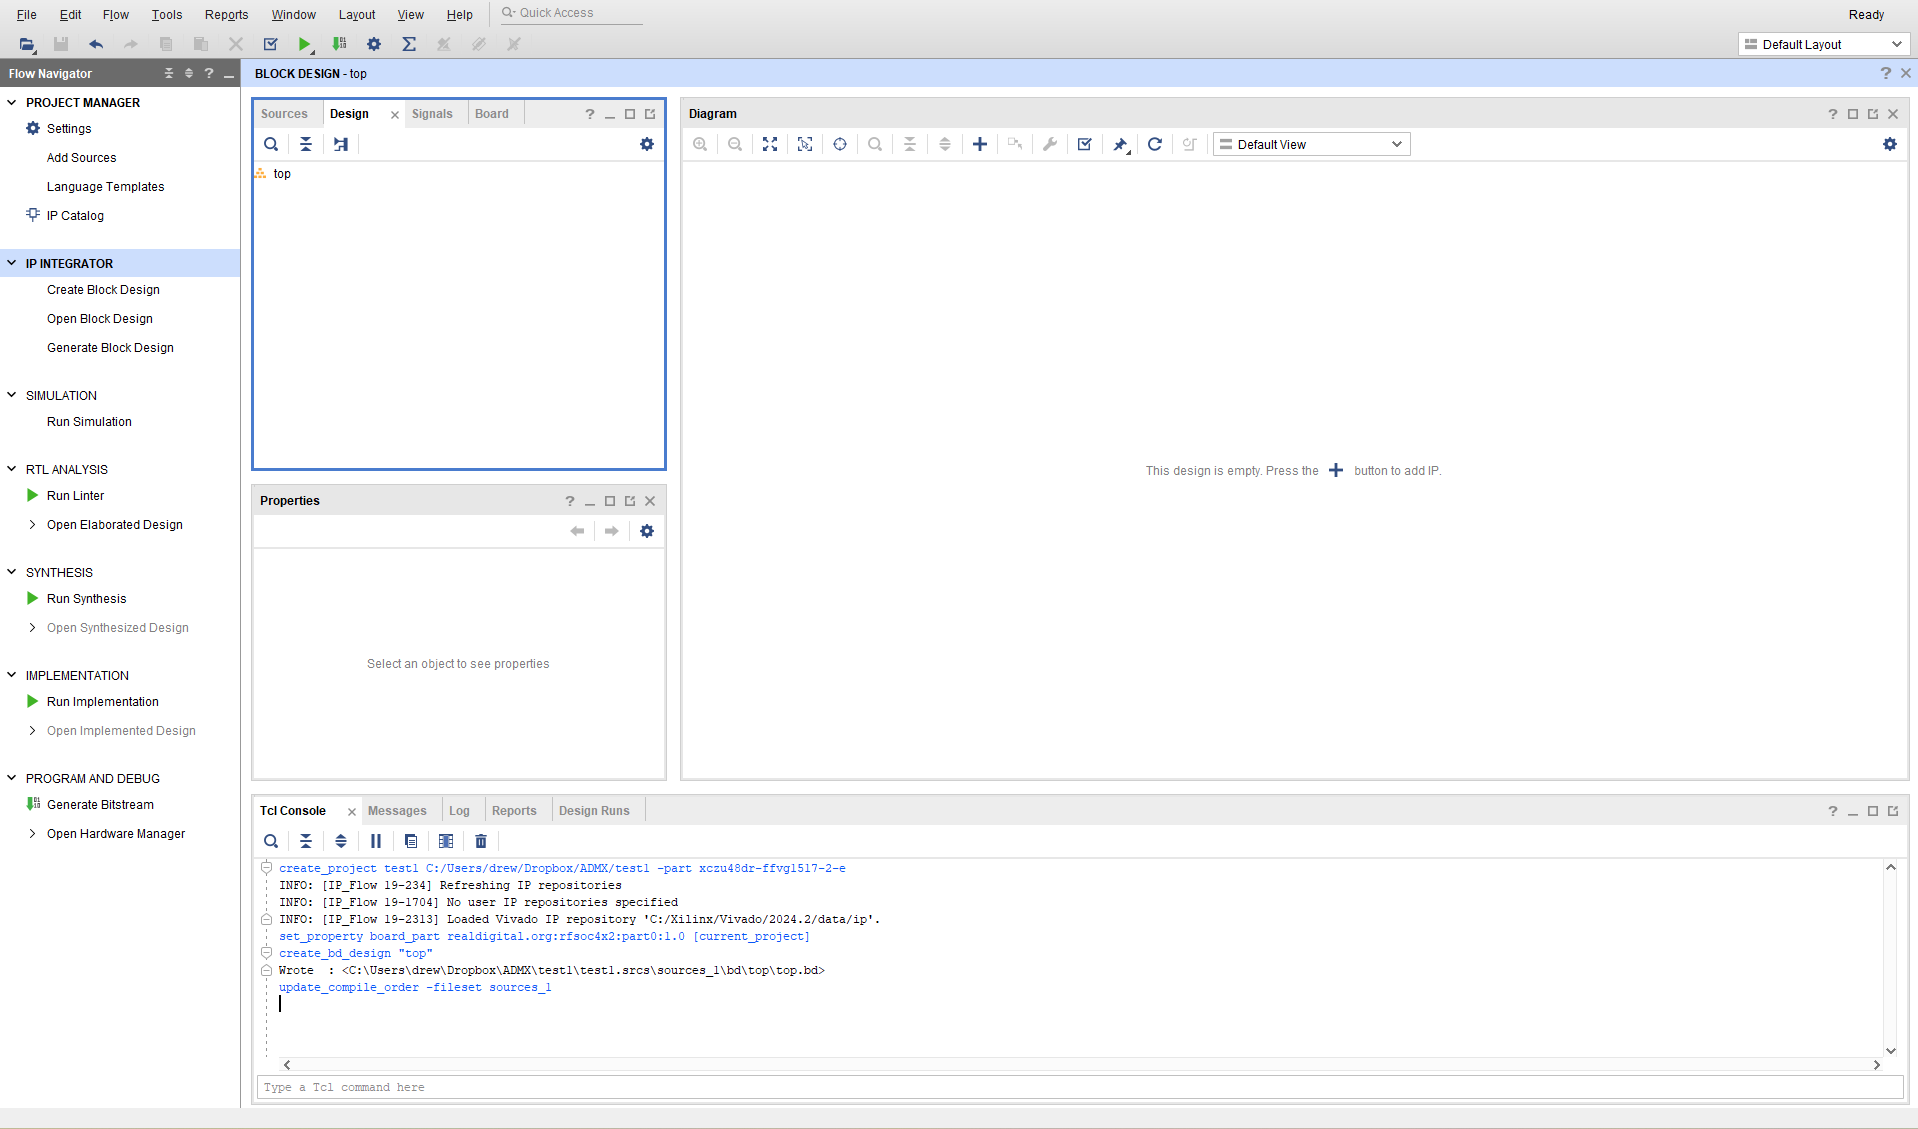This screenshot has width=1918, height=1129.
Task: Click Generate Bitstream icon in main toolbar
Action: tap(339, 44)
